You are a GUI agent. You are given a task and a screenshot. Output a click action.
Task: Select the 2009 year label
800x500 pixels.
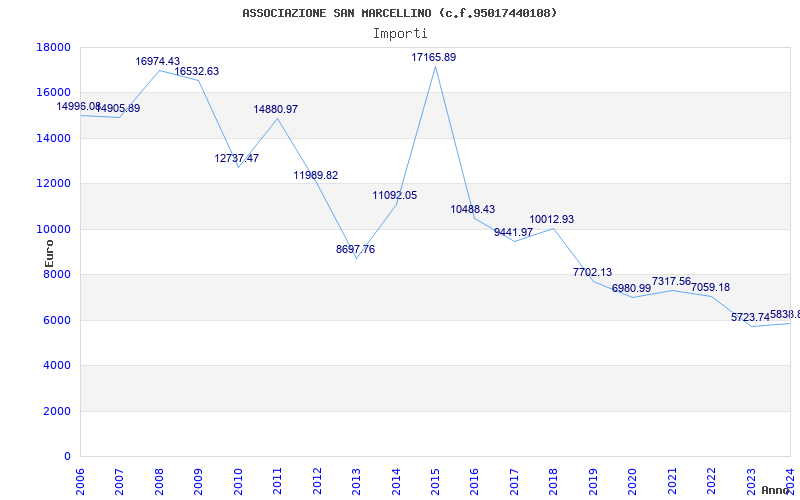click(x=198, y=481)
